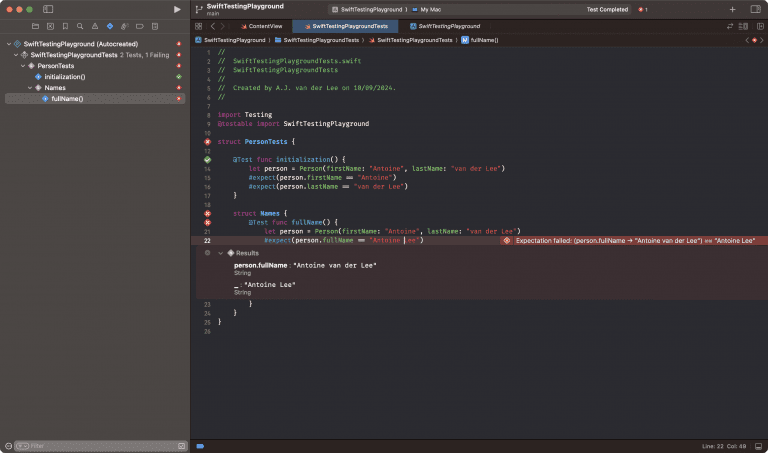Image resolution: width=768 pixels, height=453 pixels.
Task: Click SwiftTestingPlaygroundTests folder in jump bar
Action: [317, 40]
